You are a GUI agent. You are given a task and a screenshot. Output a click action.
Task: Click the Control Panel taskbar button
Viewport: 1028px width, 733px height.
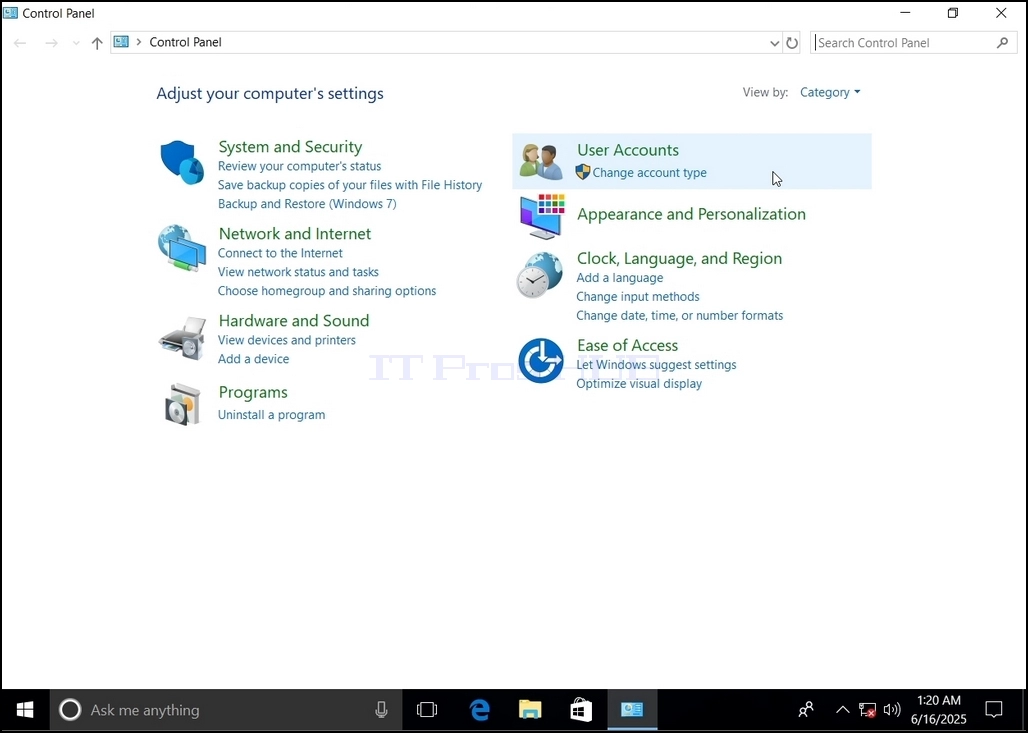[632, 710]
